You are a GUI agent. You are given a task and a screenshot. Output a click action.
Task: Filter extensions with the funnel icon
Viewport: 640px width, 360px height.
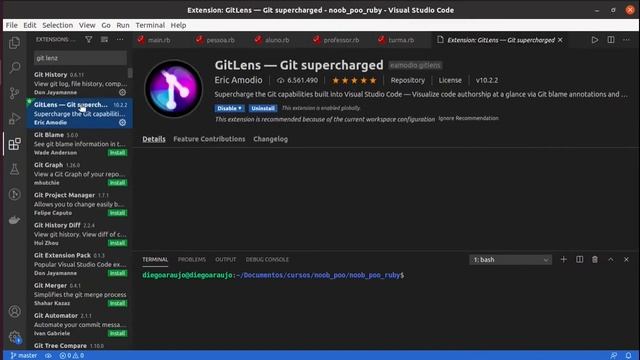[89, 40]
